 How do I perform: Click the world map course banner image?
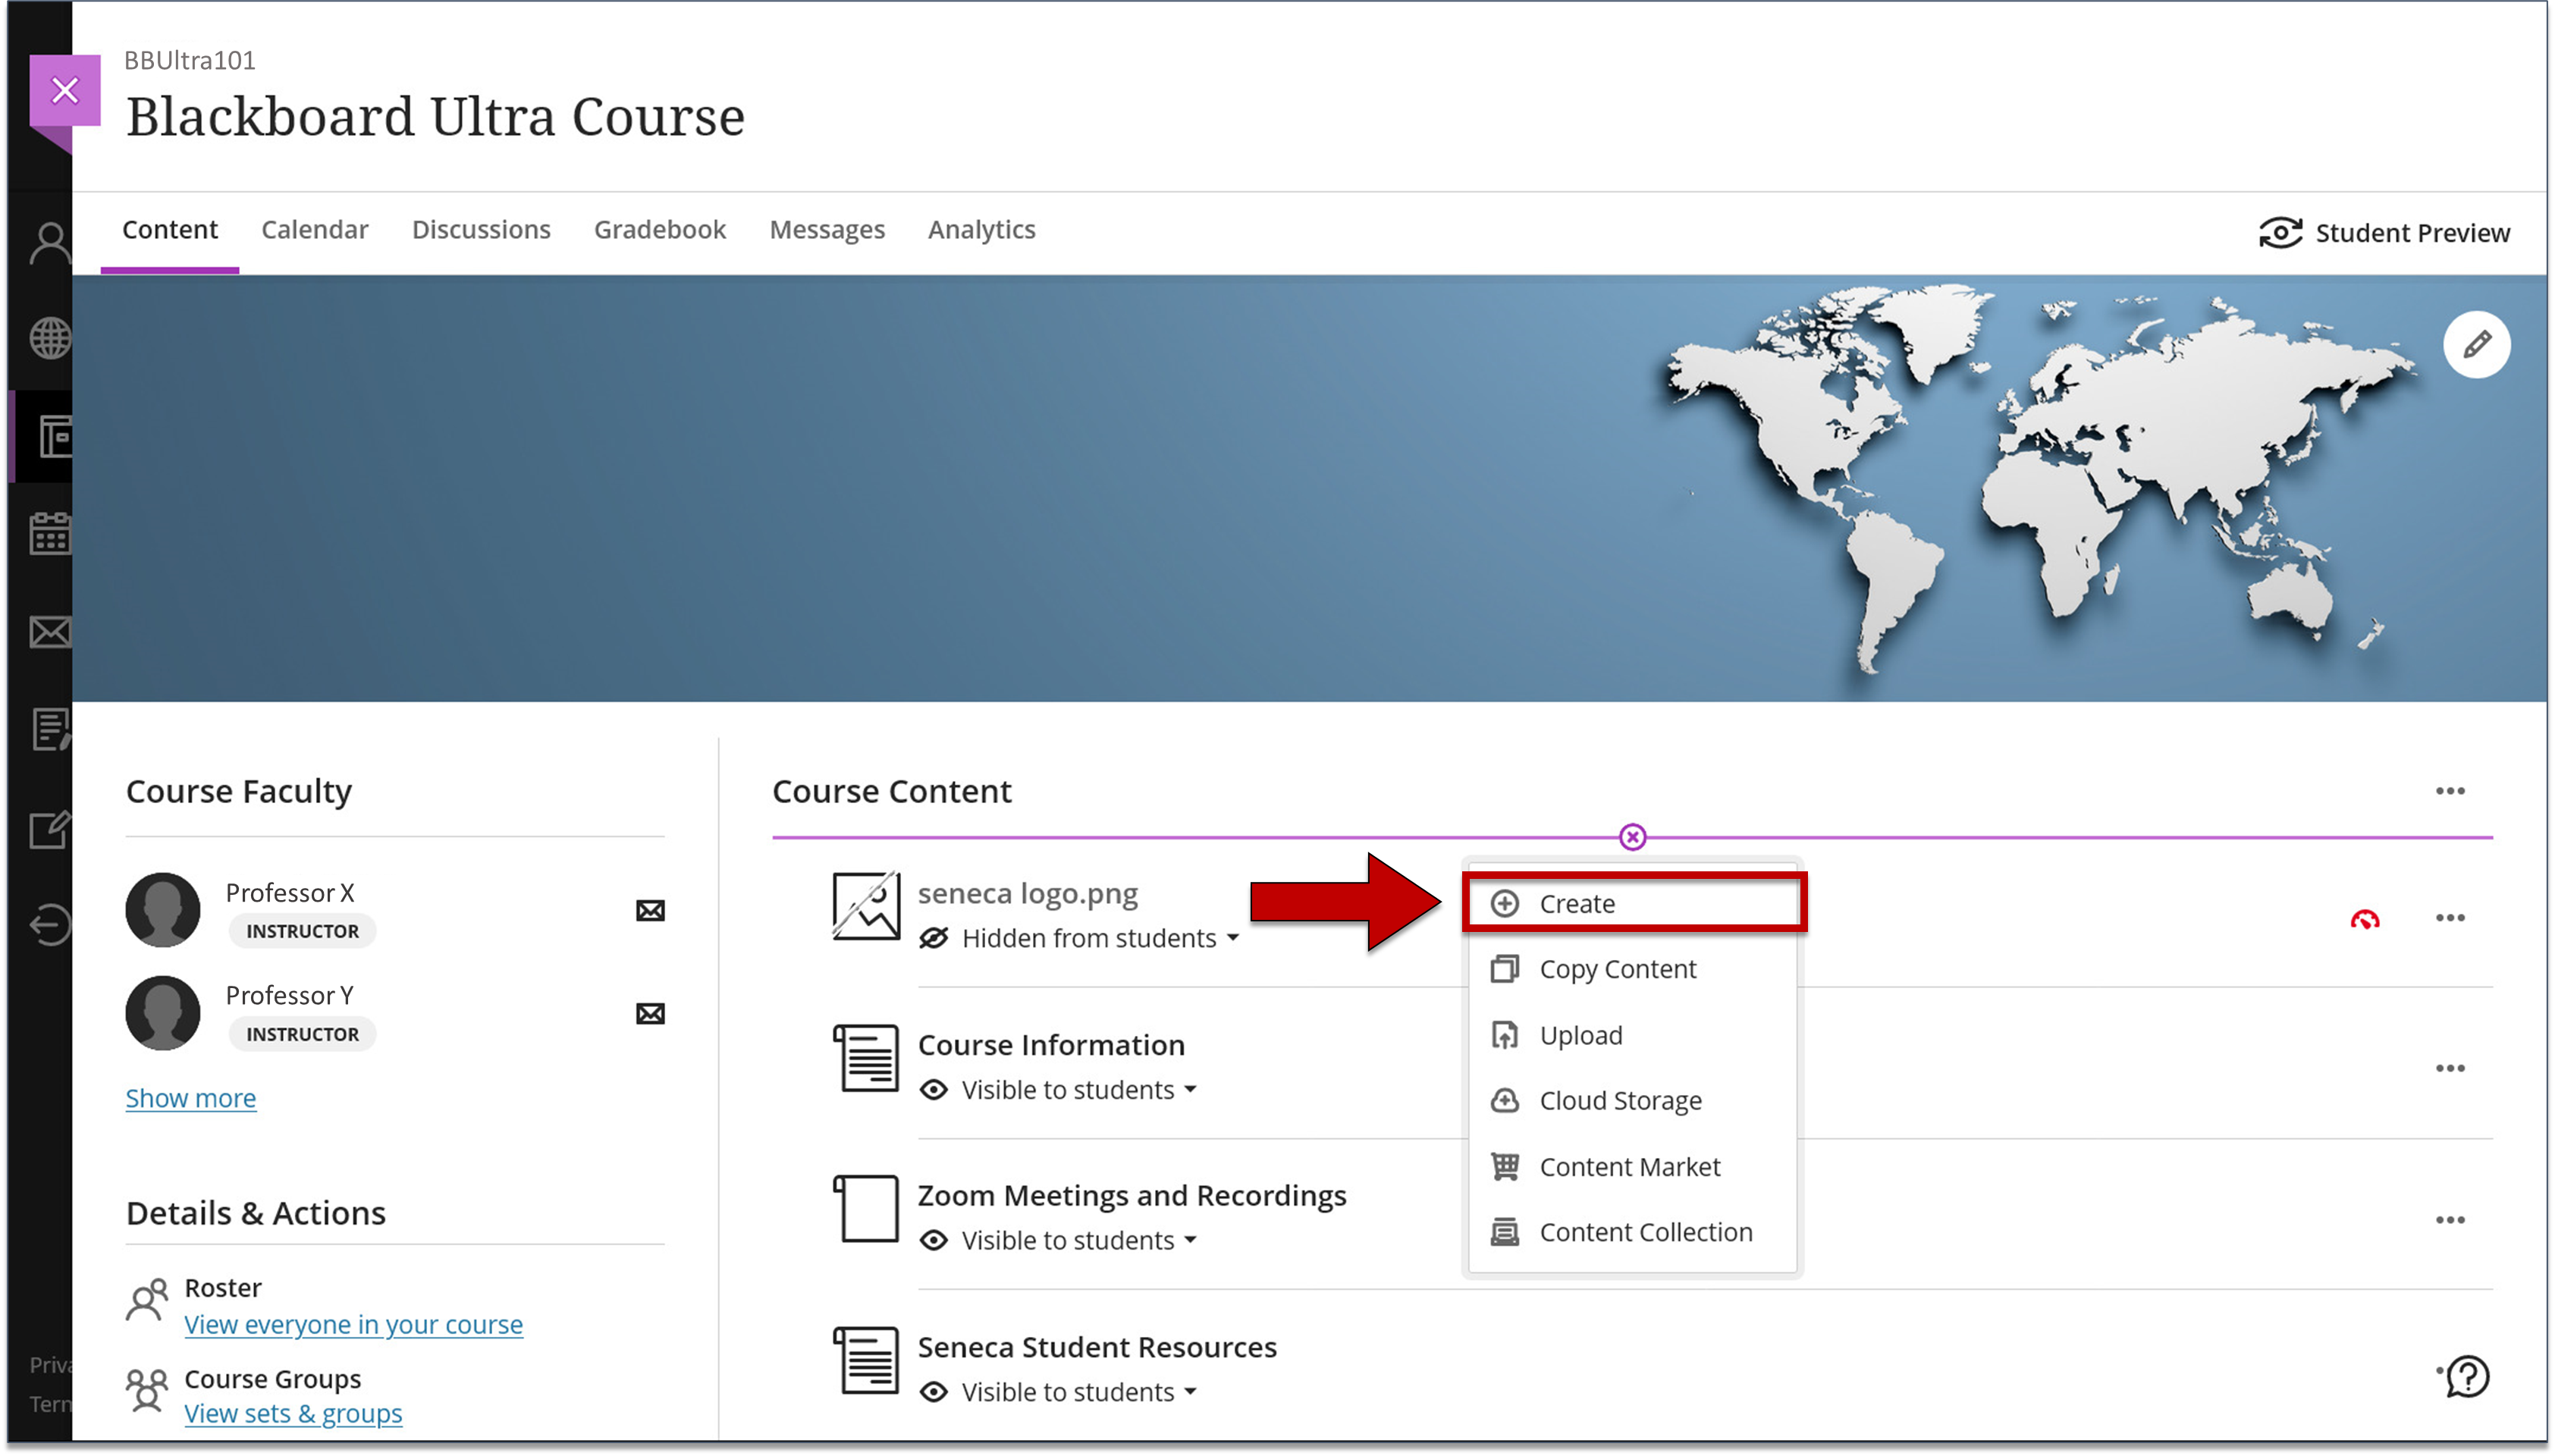point(1309,488)
